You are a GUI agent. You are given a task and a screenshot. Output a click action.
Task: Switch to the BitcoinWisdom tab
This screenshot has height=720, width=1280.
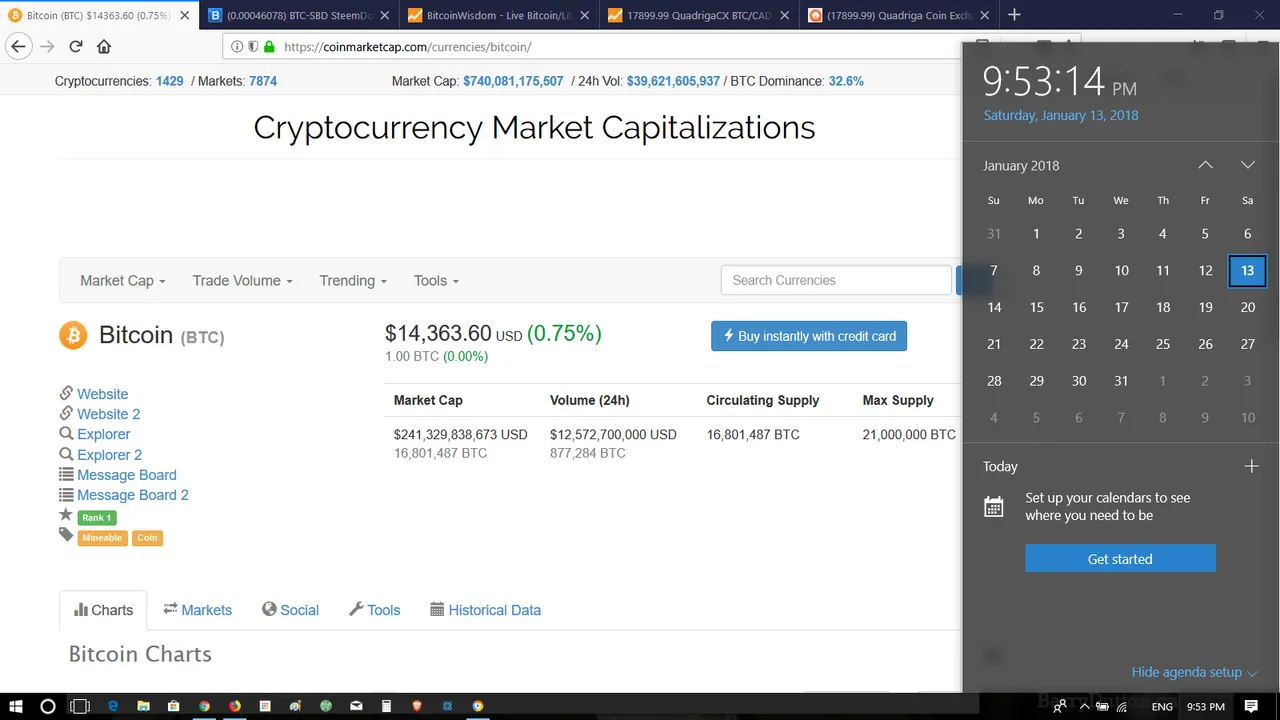(499, 15)
